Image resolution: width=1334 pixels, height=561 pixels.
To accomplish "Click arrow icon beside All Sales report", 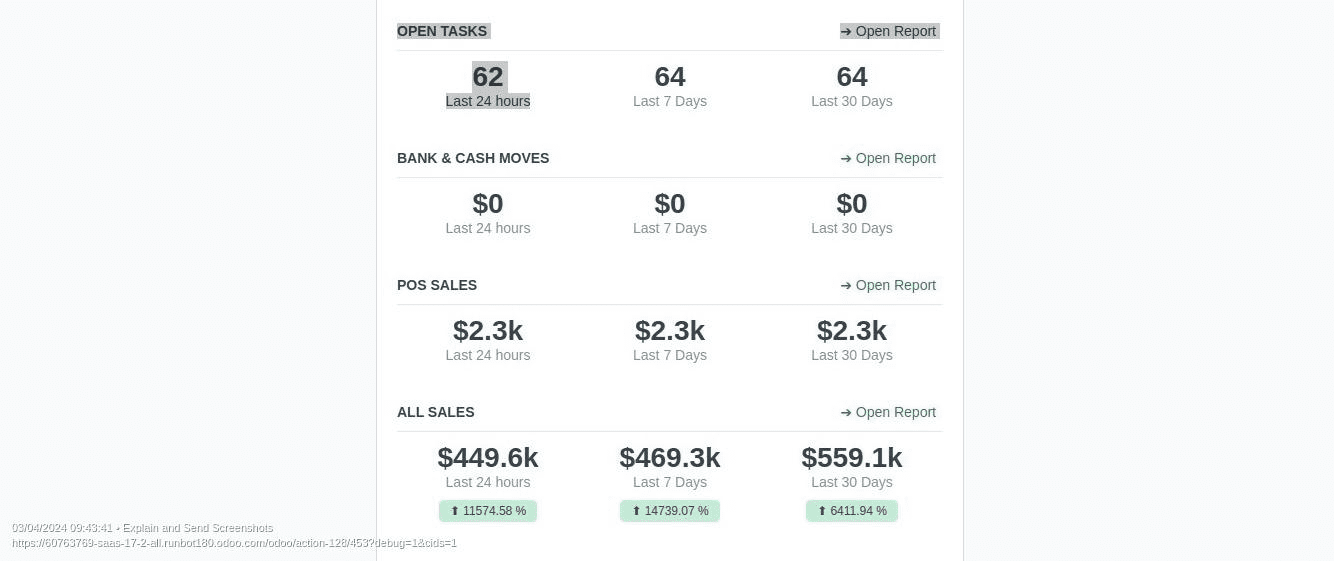I will pos(846,412).
